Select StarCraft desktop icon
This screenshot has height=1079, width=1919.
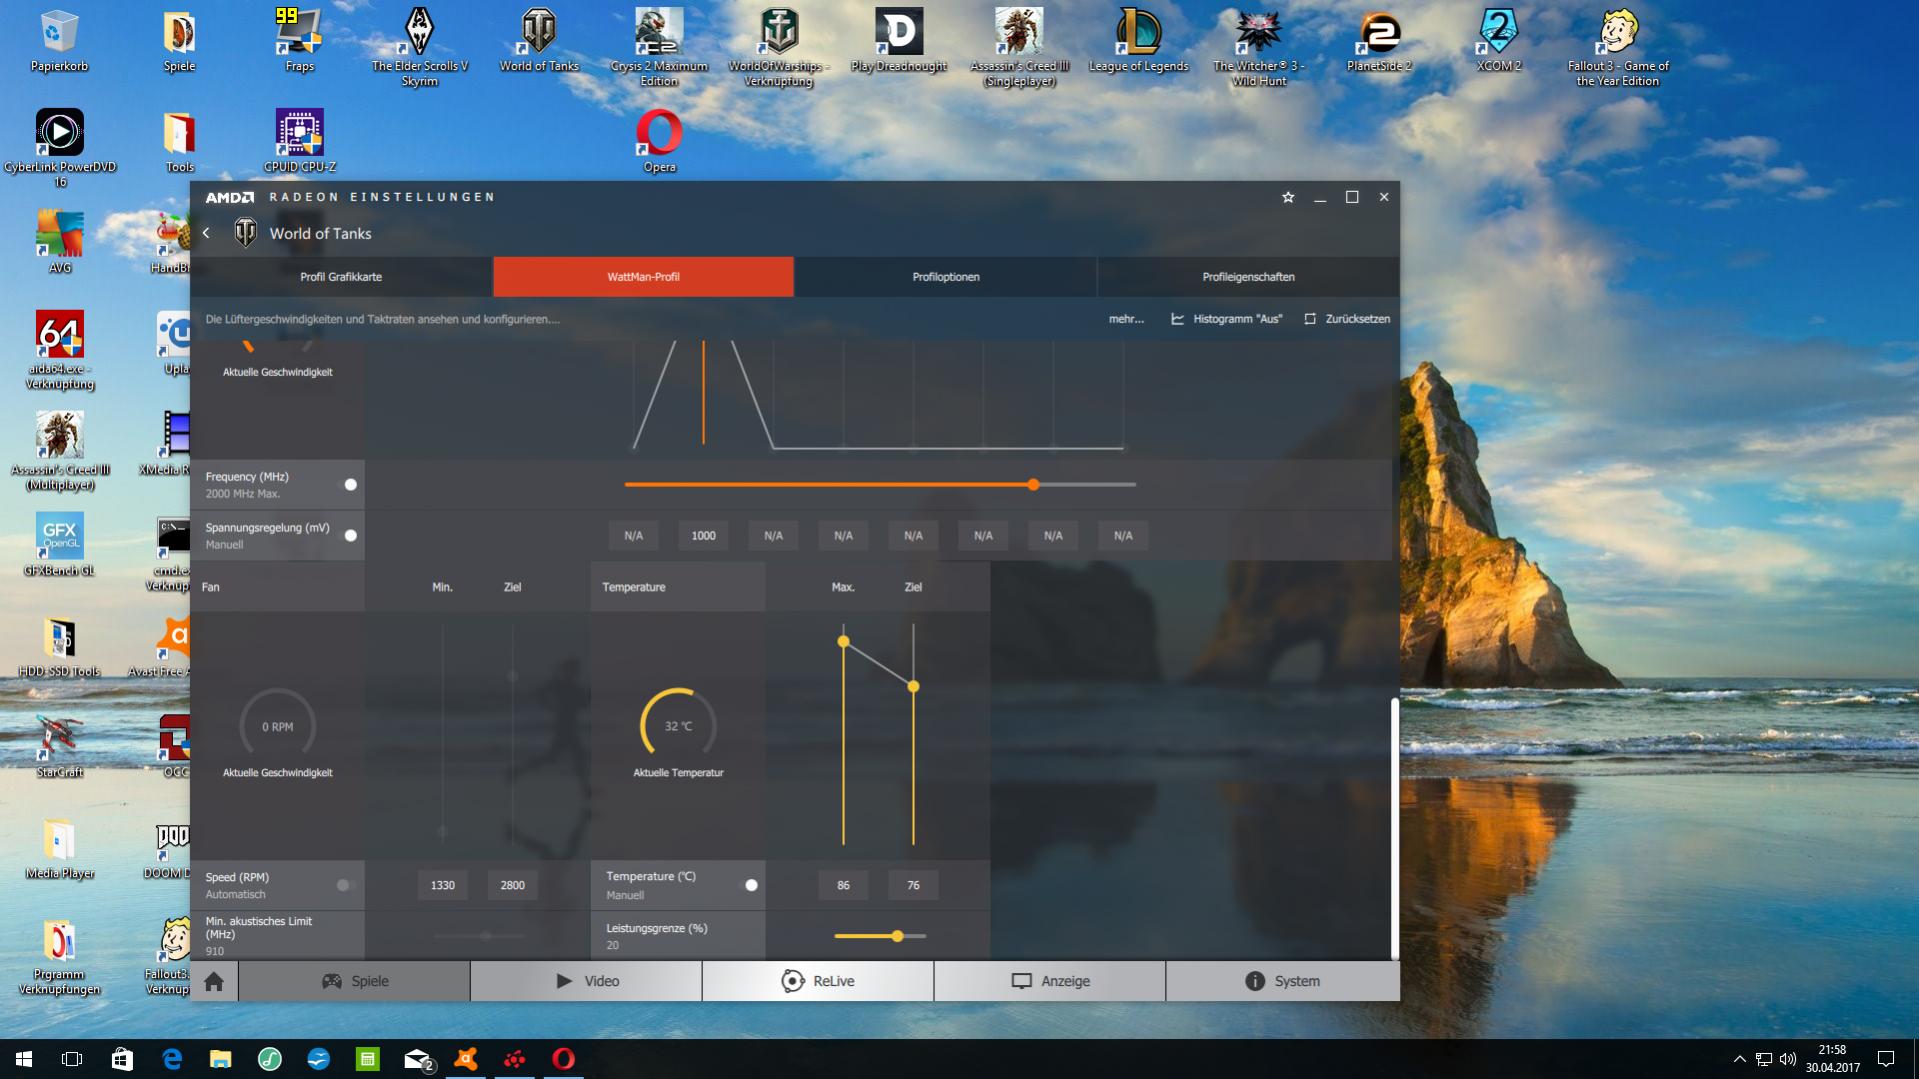coord(59,748)
